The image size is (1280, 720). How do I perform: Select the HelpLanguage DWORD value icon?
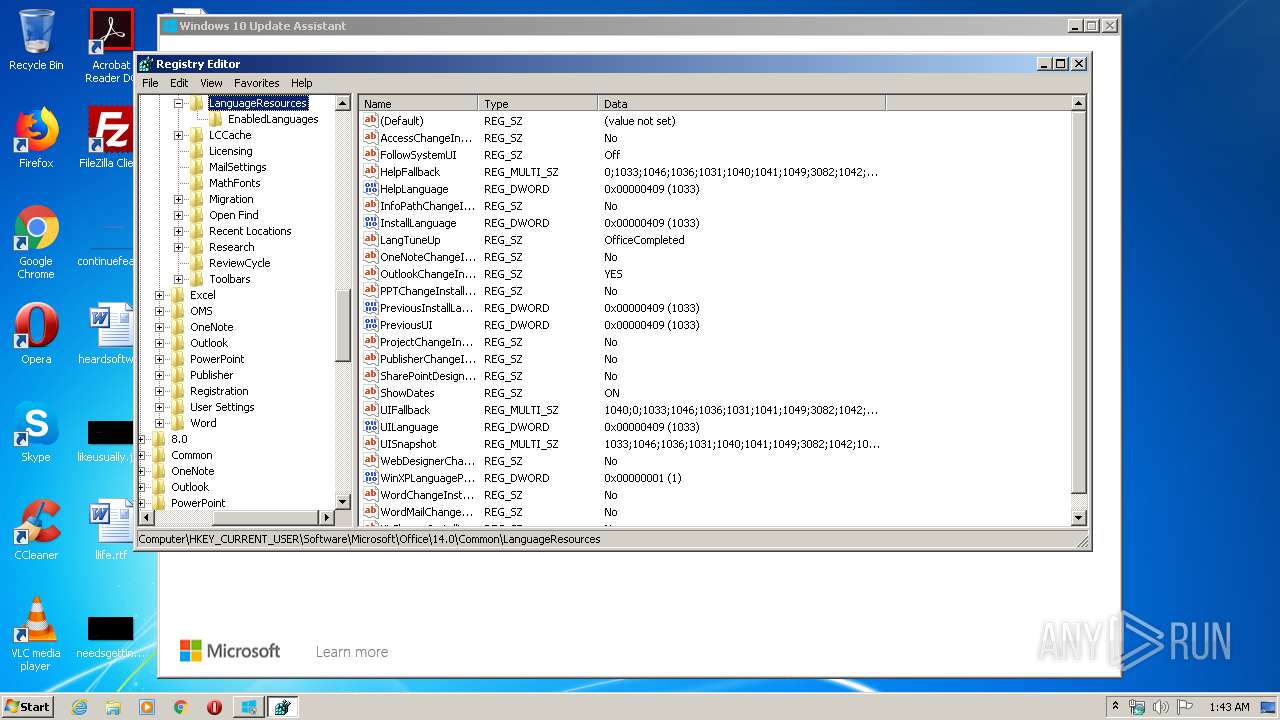[370, 189]
